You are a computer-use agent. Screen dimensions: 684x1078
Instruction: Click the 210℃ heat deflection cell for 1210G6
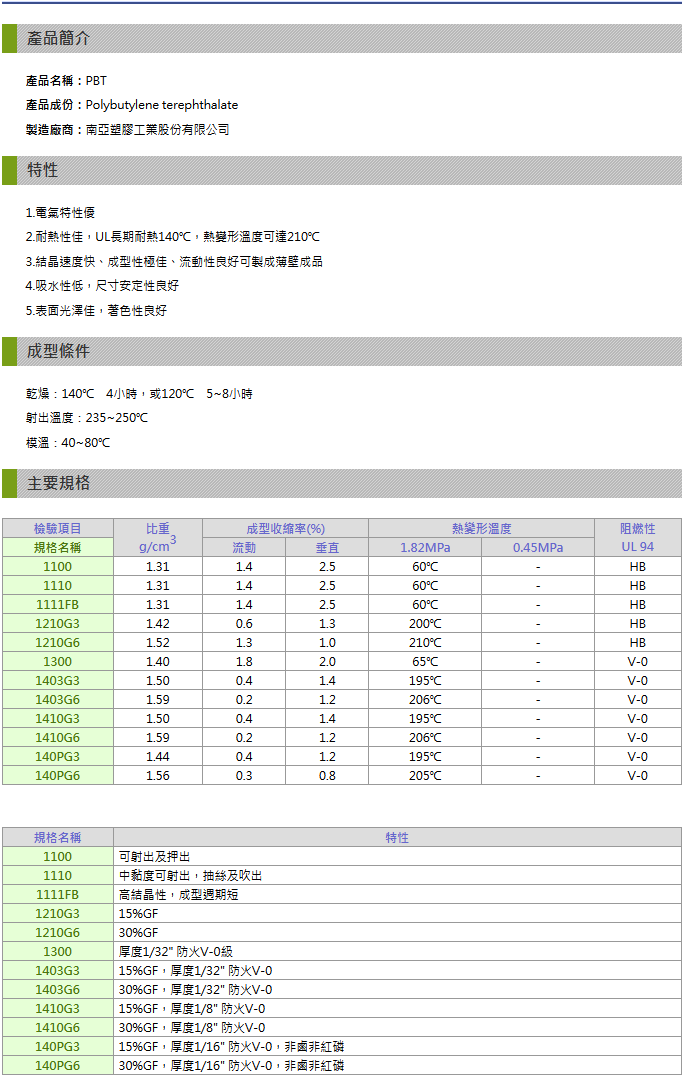425,643
